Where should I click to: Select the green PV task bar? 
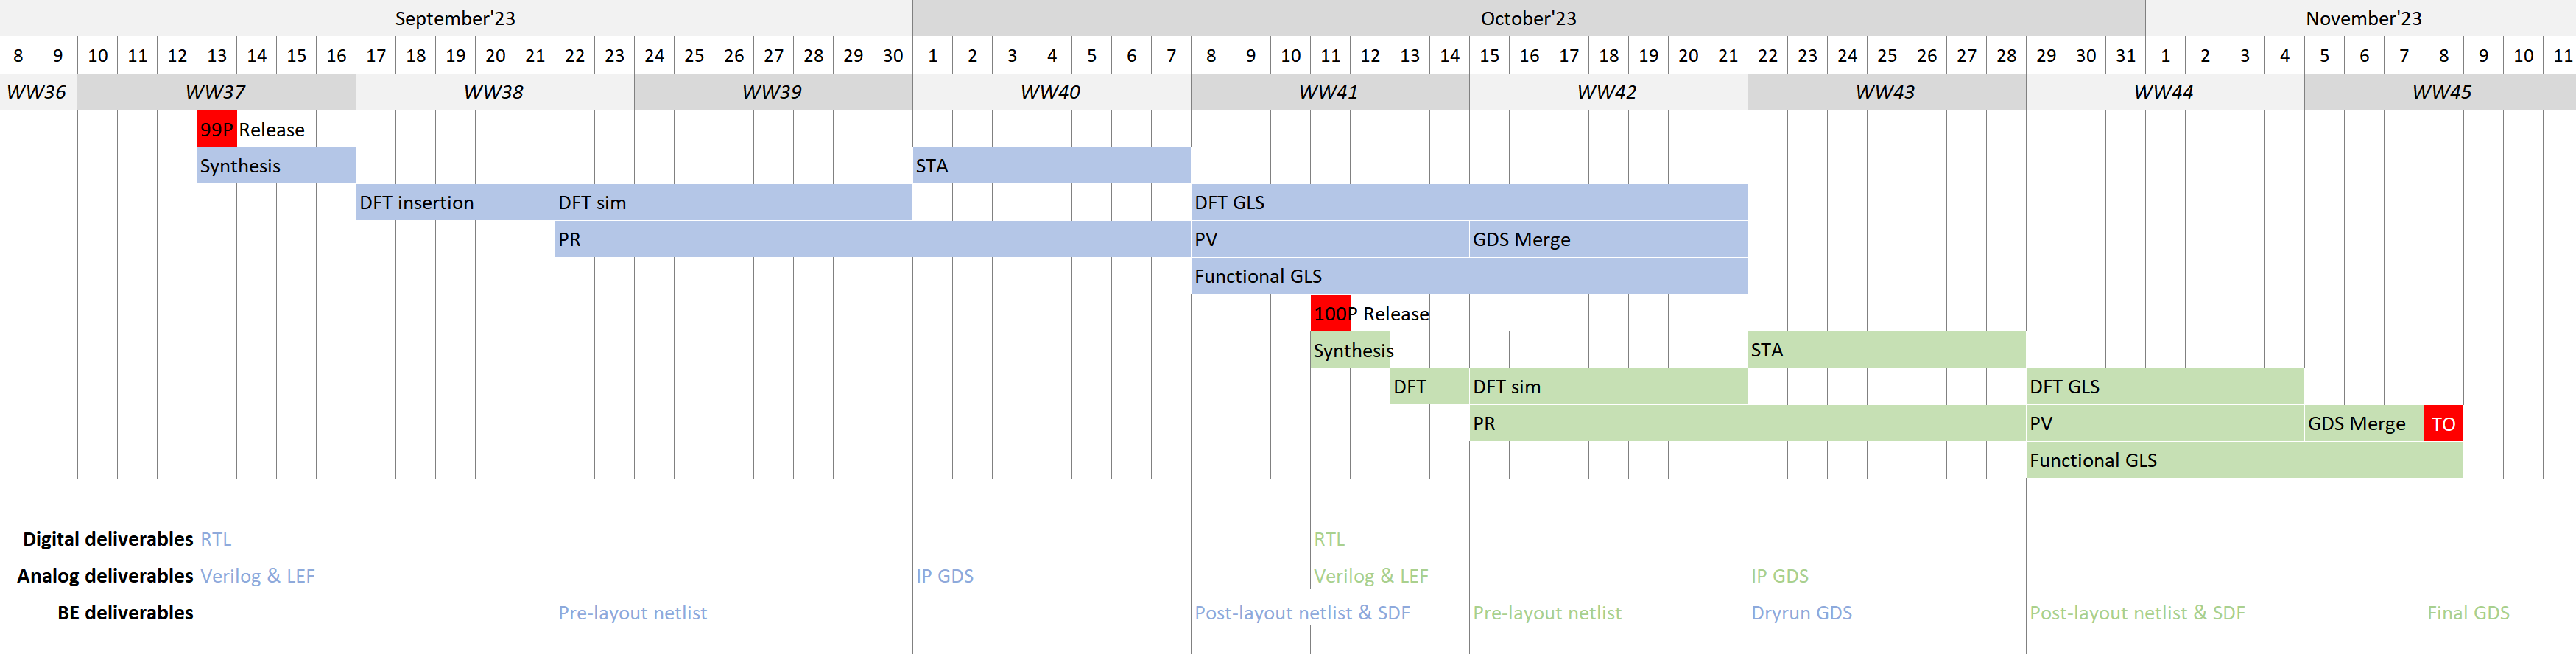point(2165,423)
